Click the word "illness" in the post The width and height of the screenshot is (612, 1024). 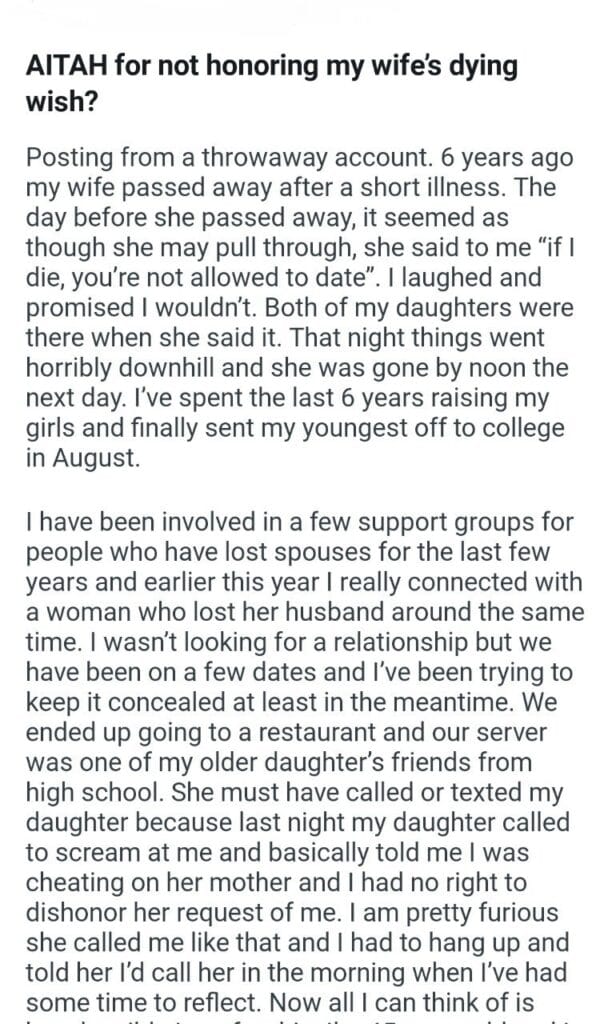430,187
